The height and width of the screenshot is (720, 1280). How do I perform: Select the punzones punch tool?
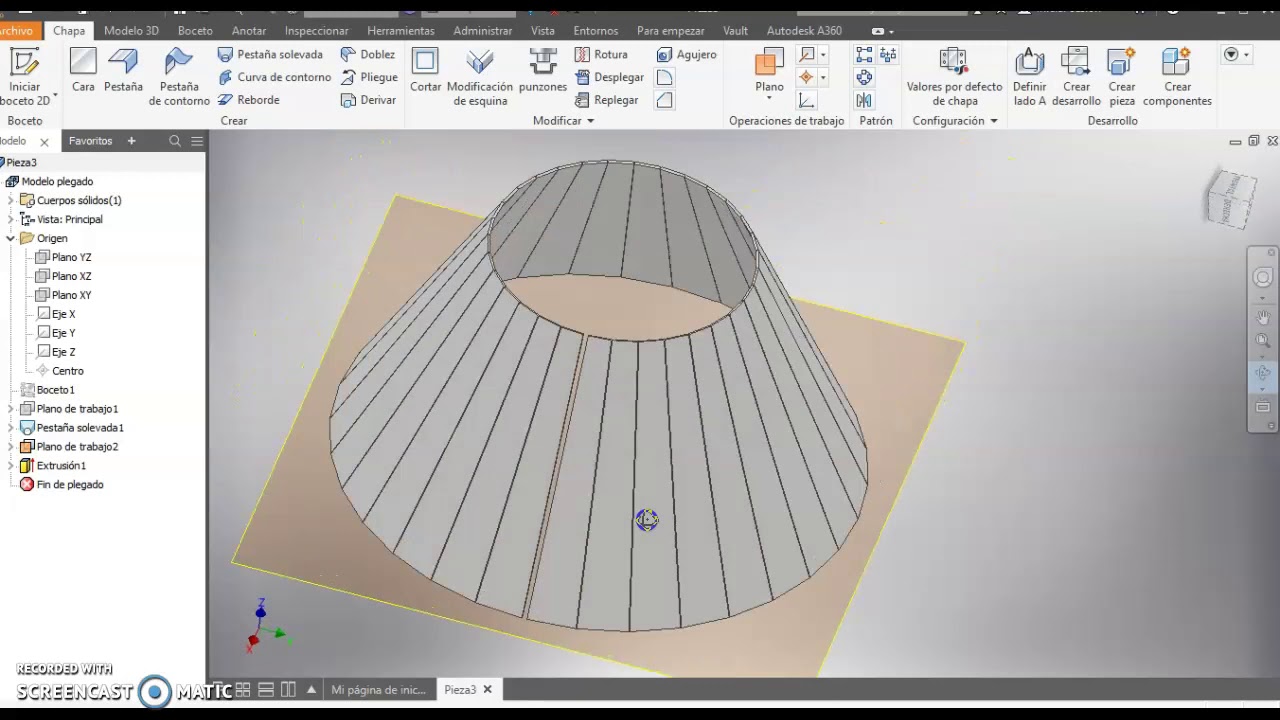543,70
